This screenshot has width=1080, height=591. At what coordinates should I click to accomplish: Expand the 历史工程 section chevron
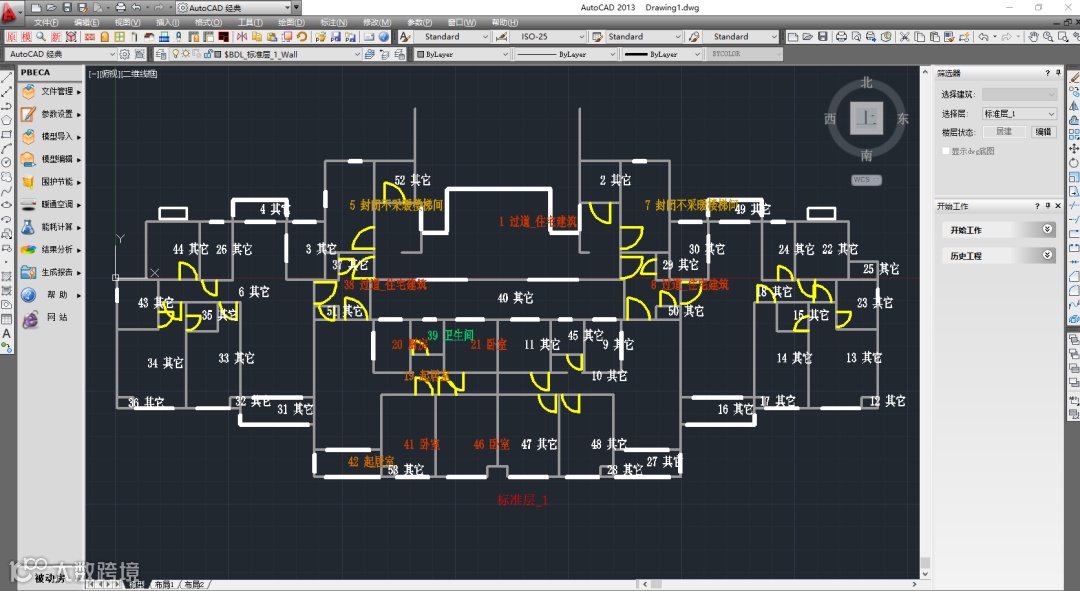pos(1047,255)
